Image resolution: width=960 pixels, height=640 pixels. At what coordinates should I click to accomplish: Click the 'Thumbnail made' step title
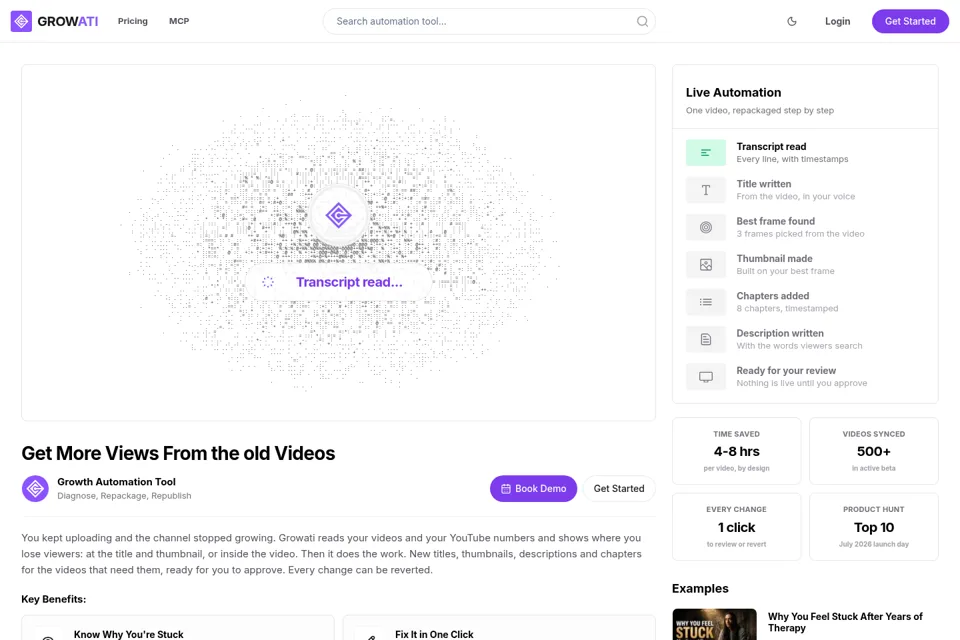click(774, 258)
